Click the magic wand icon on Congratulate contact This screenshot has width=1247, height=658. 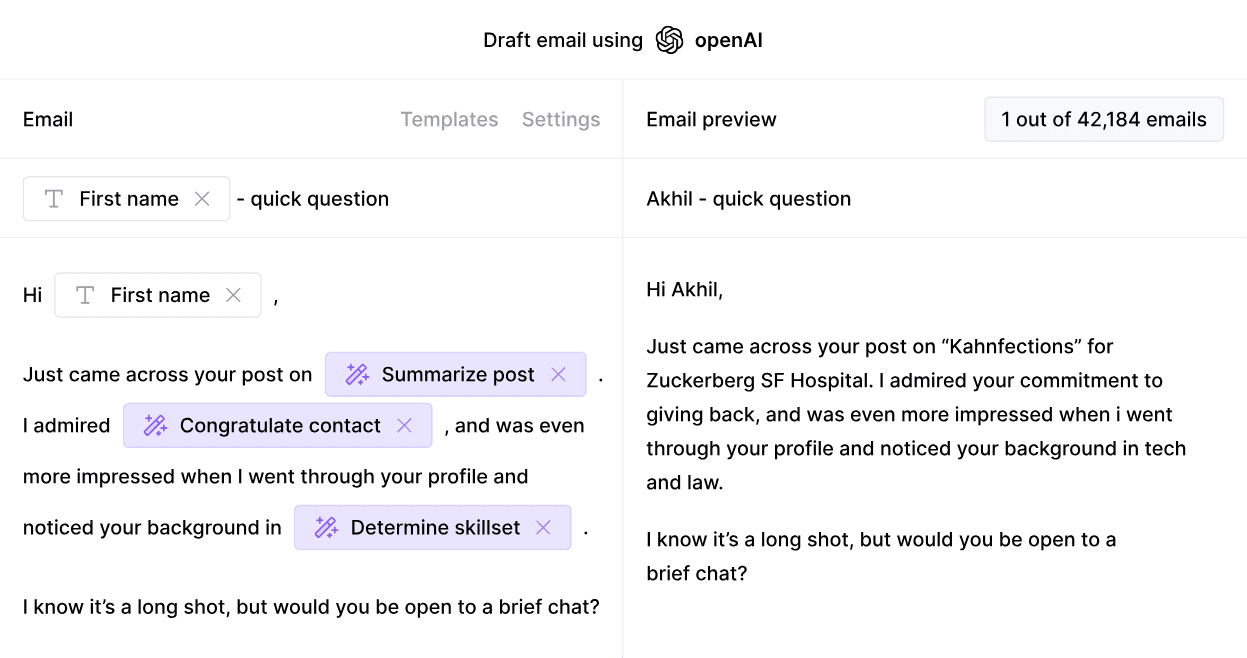point(155,426)
